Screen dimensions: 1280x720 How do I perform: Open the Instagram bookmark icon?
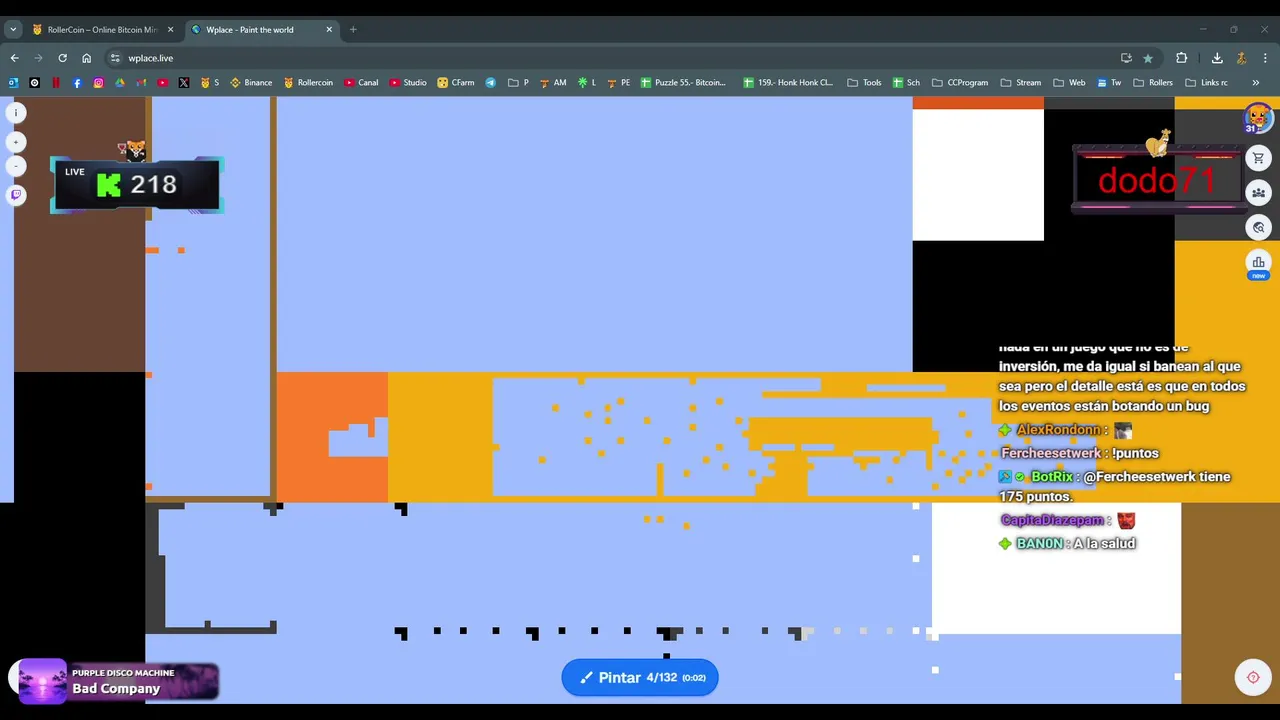pos(98,83)
